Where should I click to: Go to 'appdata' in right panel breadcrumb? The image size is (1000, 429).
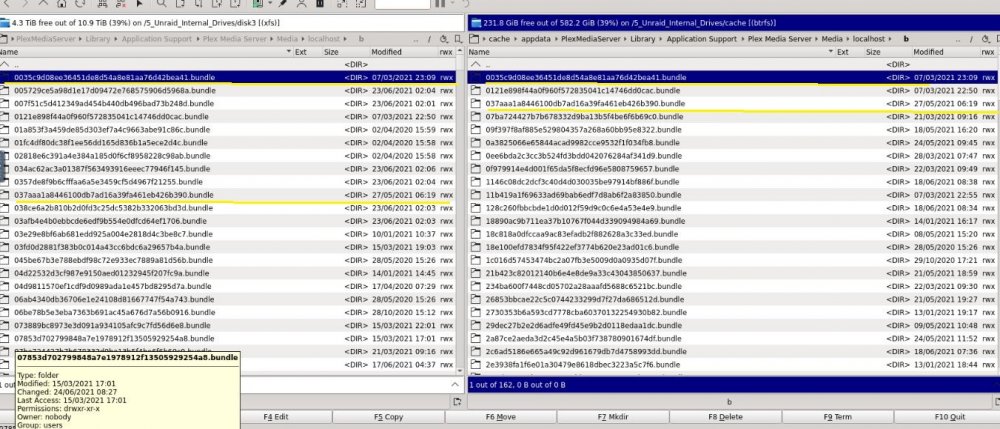click(x=536, y=39)
